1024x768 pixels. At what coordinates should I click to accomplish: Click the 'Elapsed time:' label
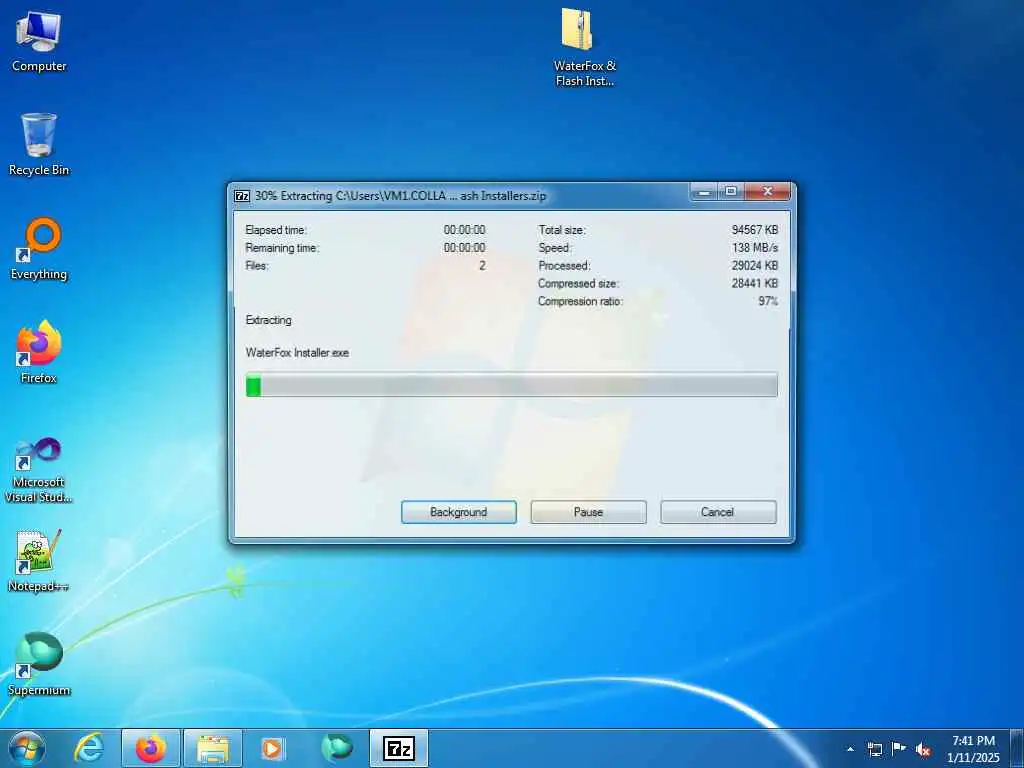(276, 230)
